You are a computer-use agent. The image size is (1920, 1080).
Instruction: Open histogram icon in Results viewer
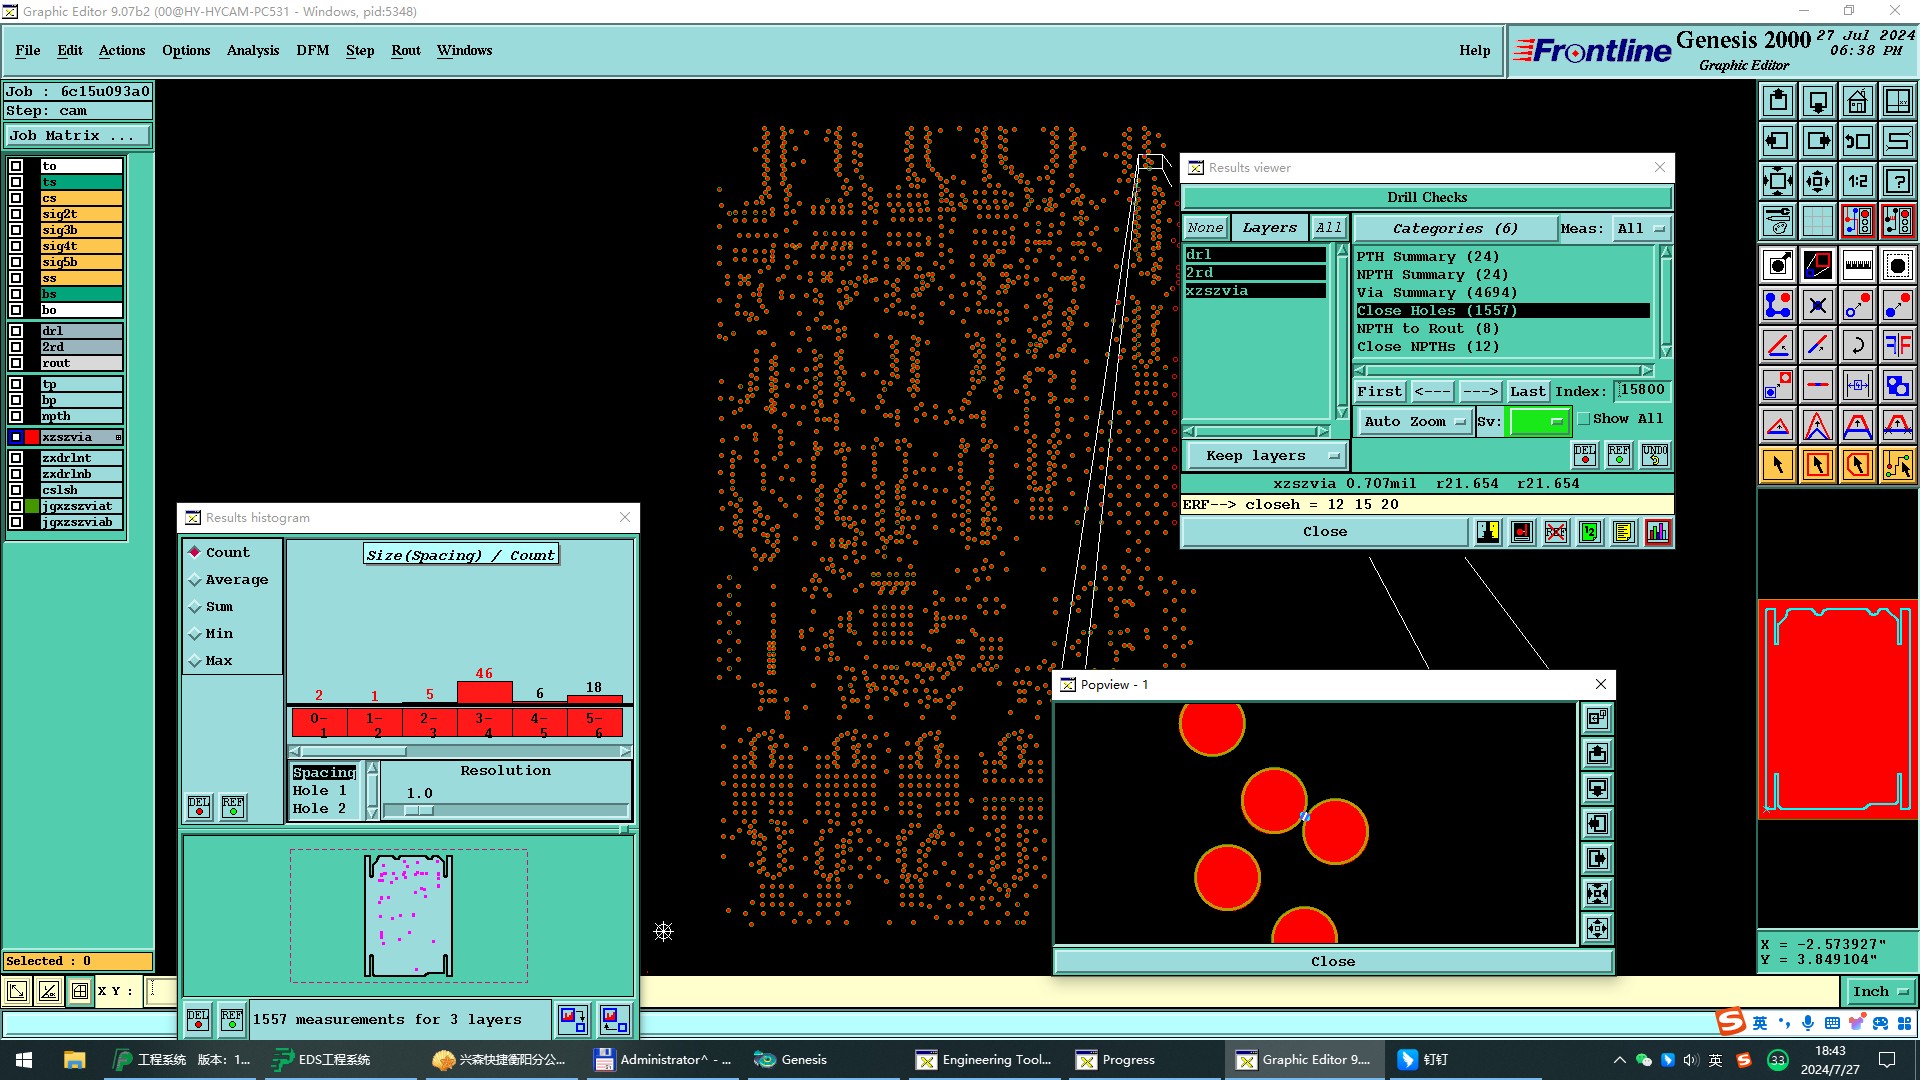pos(1657,532)
